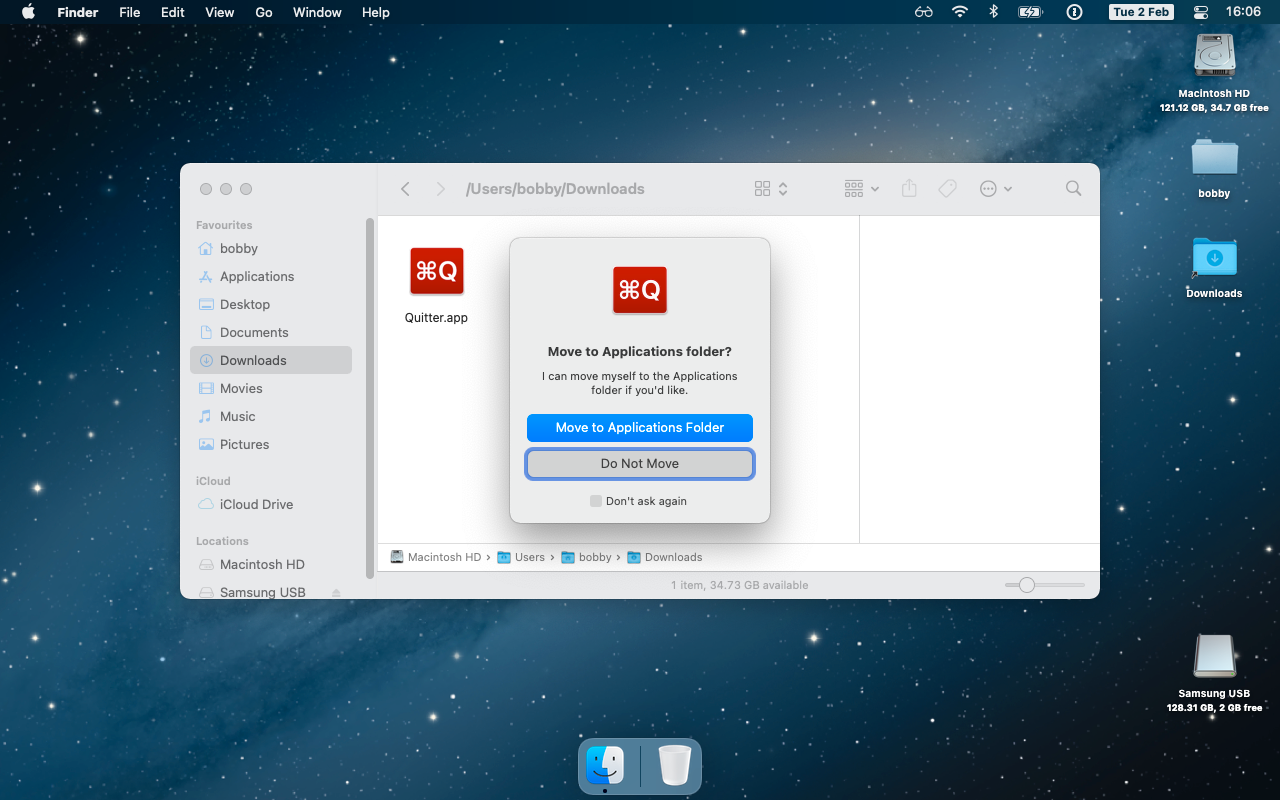This screenshot has width=1280, height=800.
Task: Click Finder icon in the Dock
Action: coord(605,766)
